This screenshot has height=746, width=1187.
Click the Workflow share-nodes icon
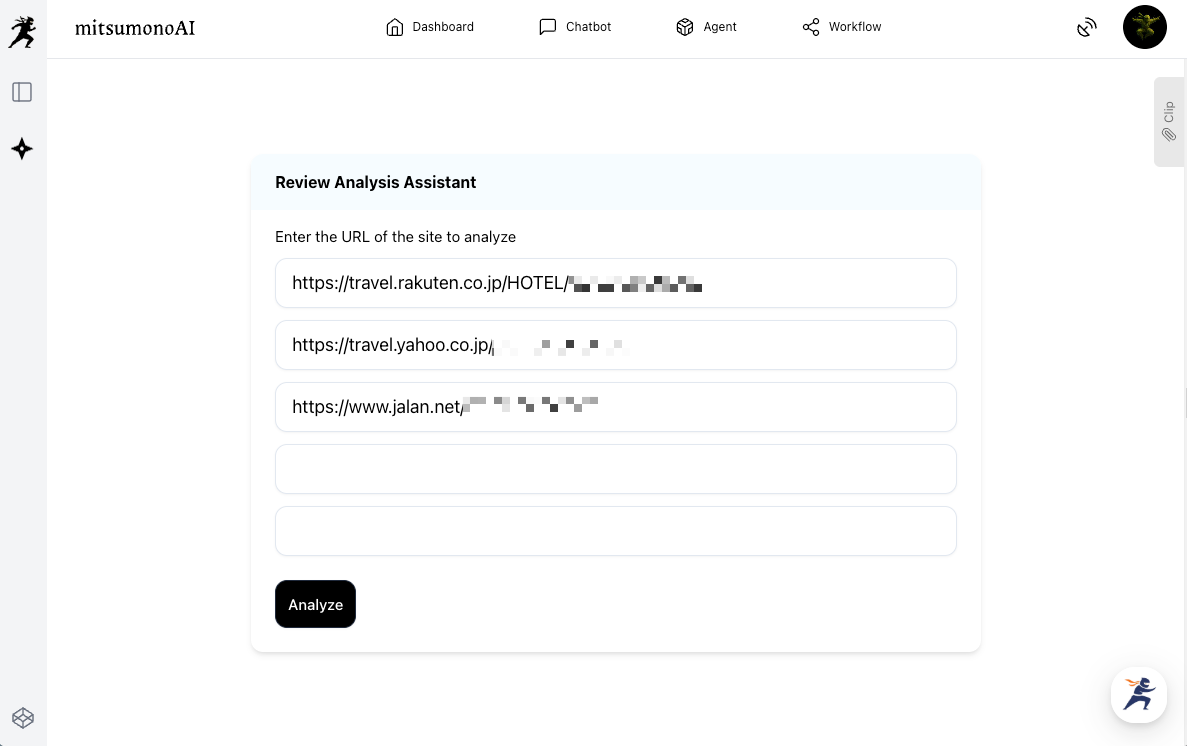point(811,27)
